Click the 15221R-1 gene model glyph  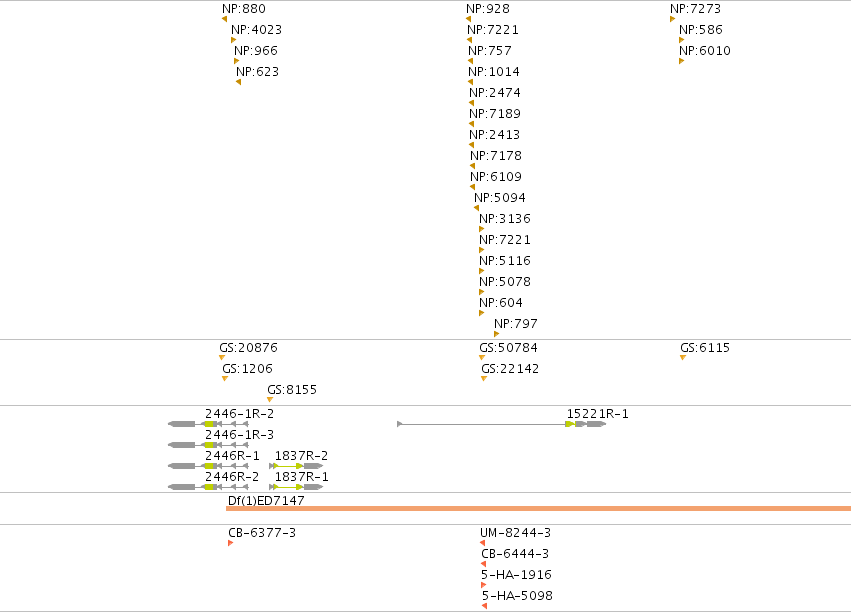click(501, 424)
